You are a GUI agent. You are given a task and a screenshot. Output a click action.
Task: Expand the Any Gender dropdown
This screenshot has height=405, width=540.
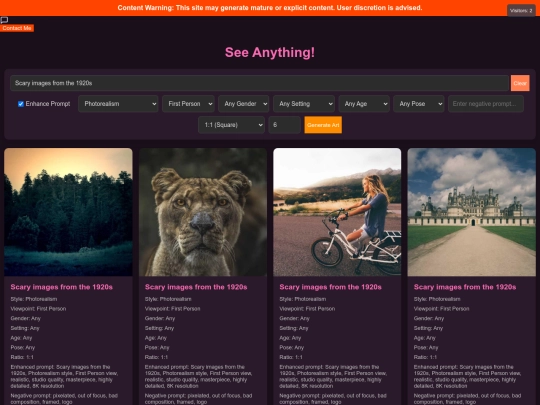tap(243, 104)
